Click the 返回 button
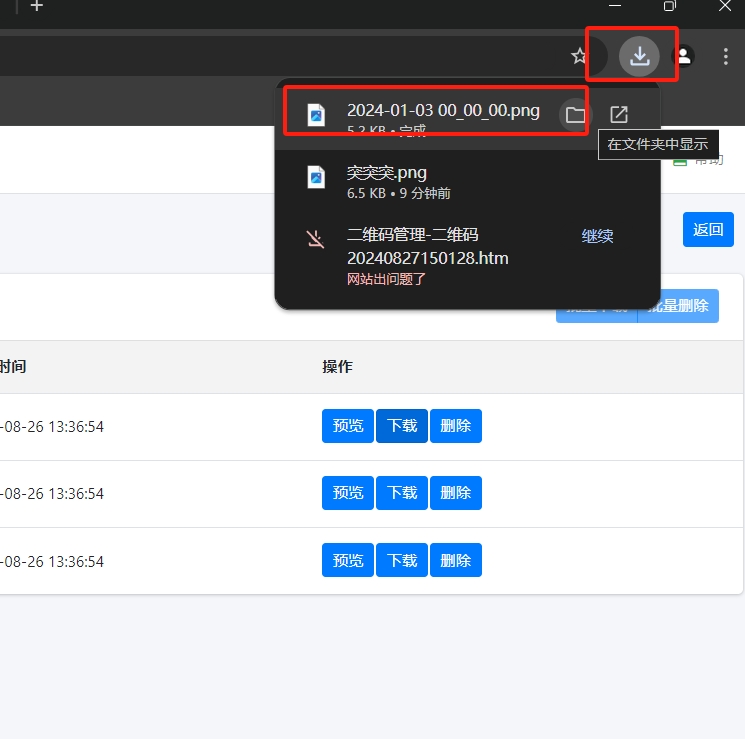The height and width of the screenshot is (739, 745). point(708,229)
